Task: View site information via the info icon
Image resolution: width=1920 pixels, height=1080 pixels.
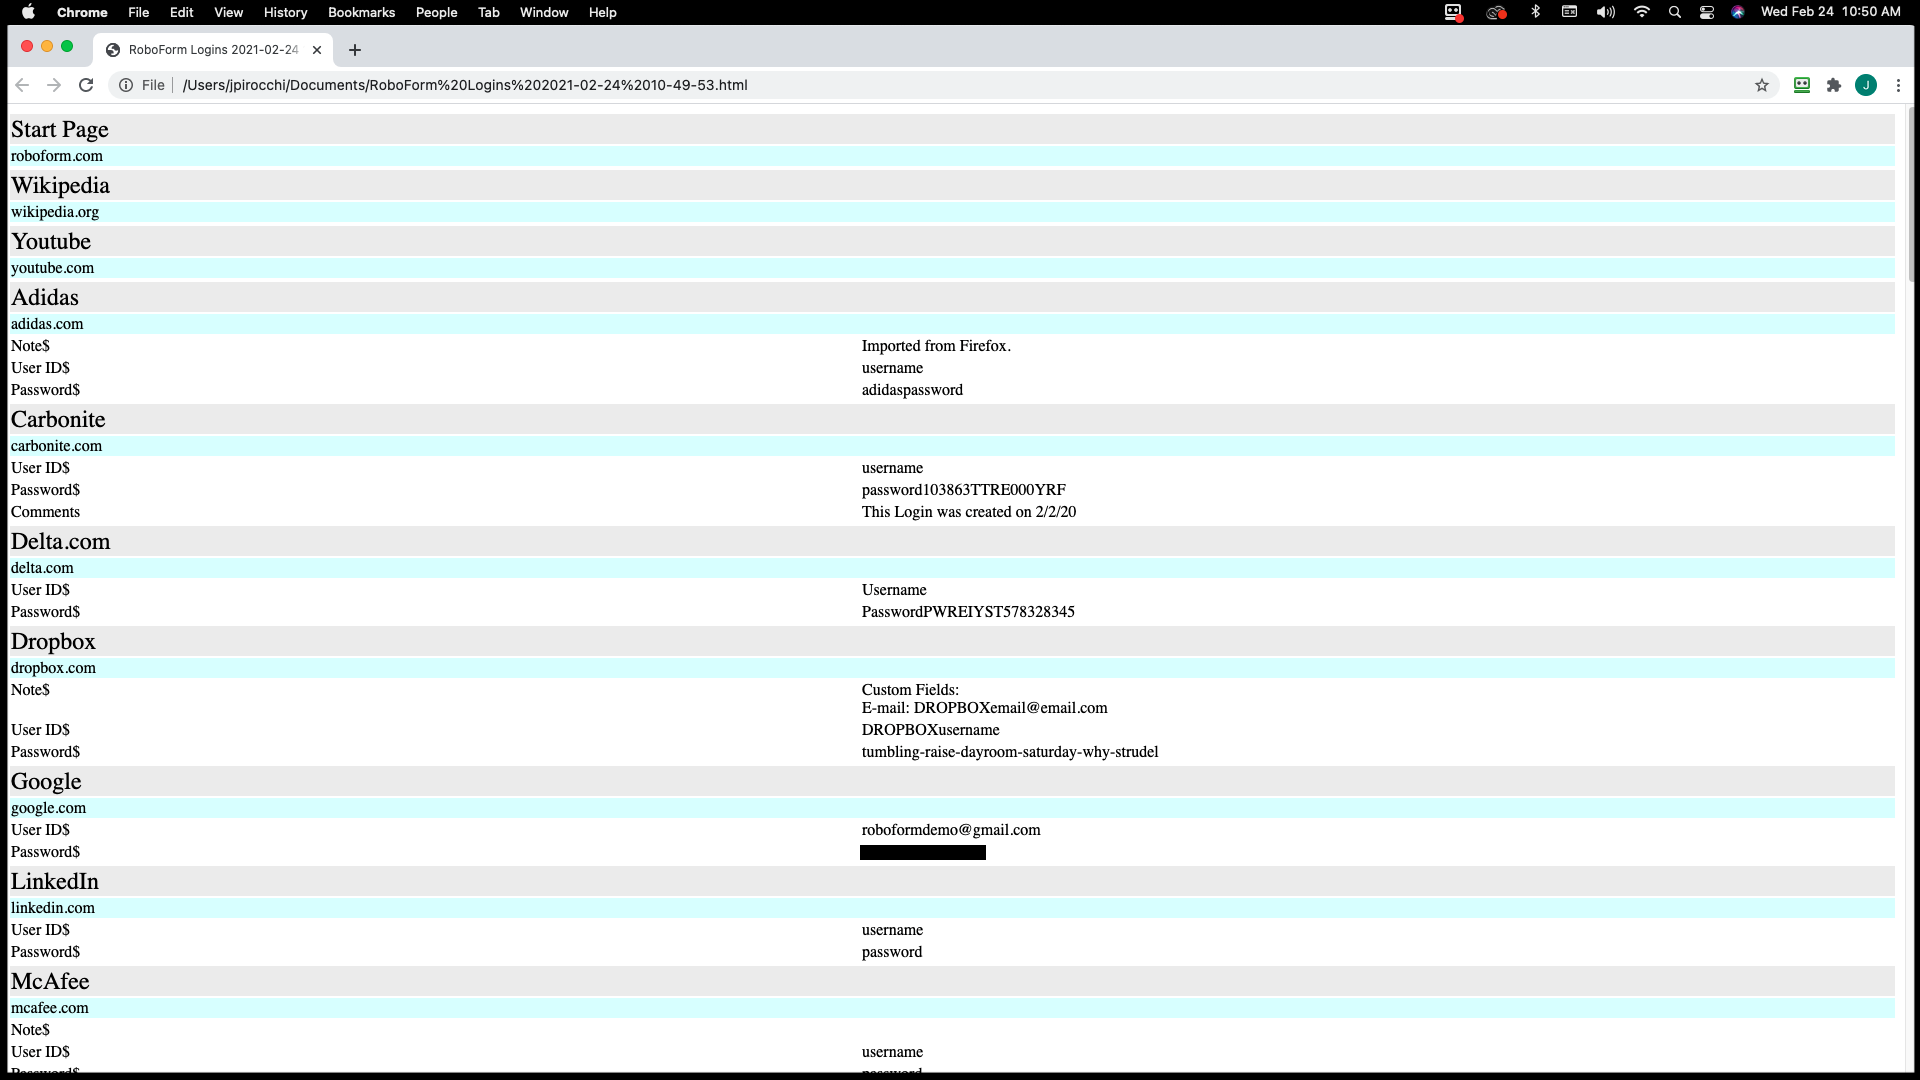Action: [125, 85]
